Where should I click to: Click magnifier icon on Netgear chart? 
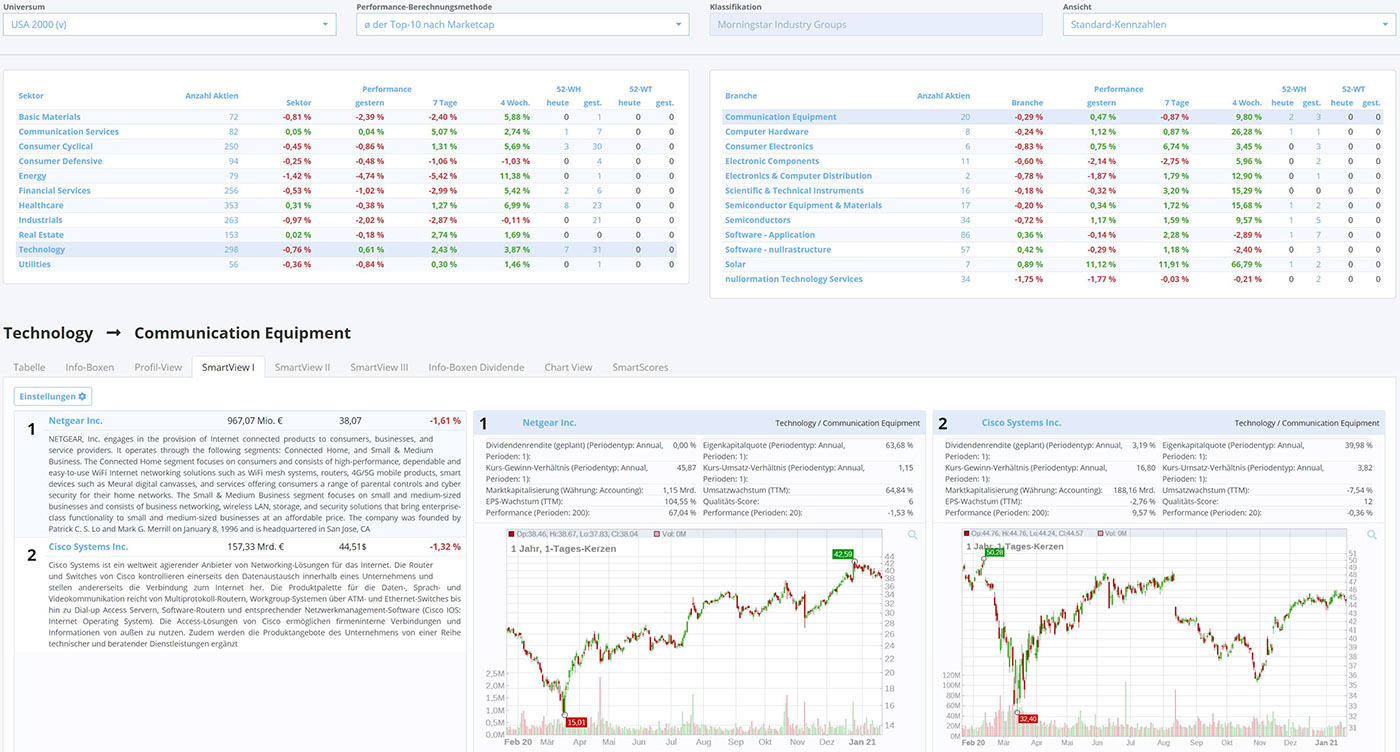[x=912, y=535]
